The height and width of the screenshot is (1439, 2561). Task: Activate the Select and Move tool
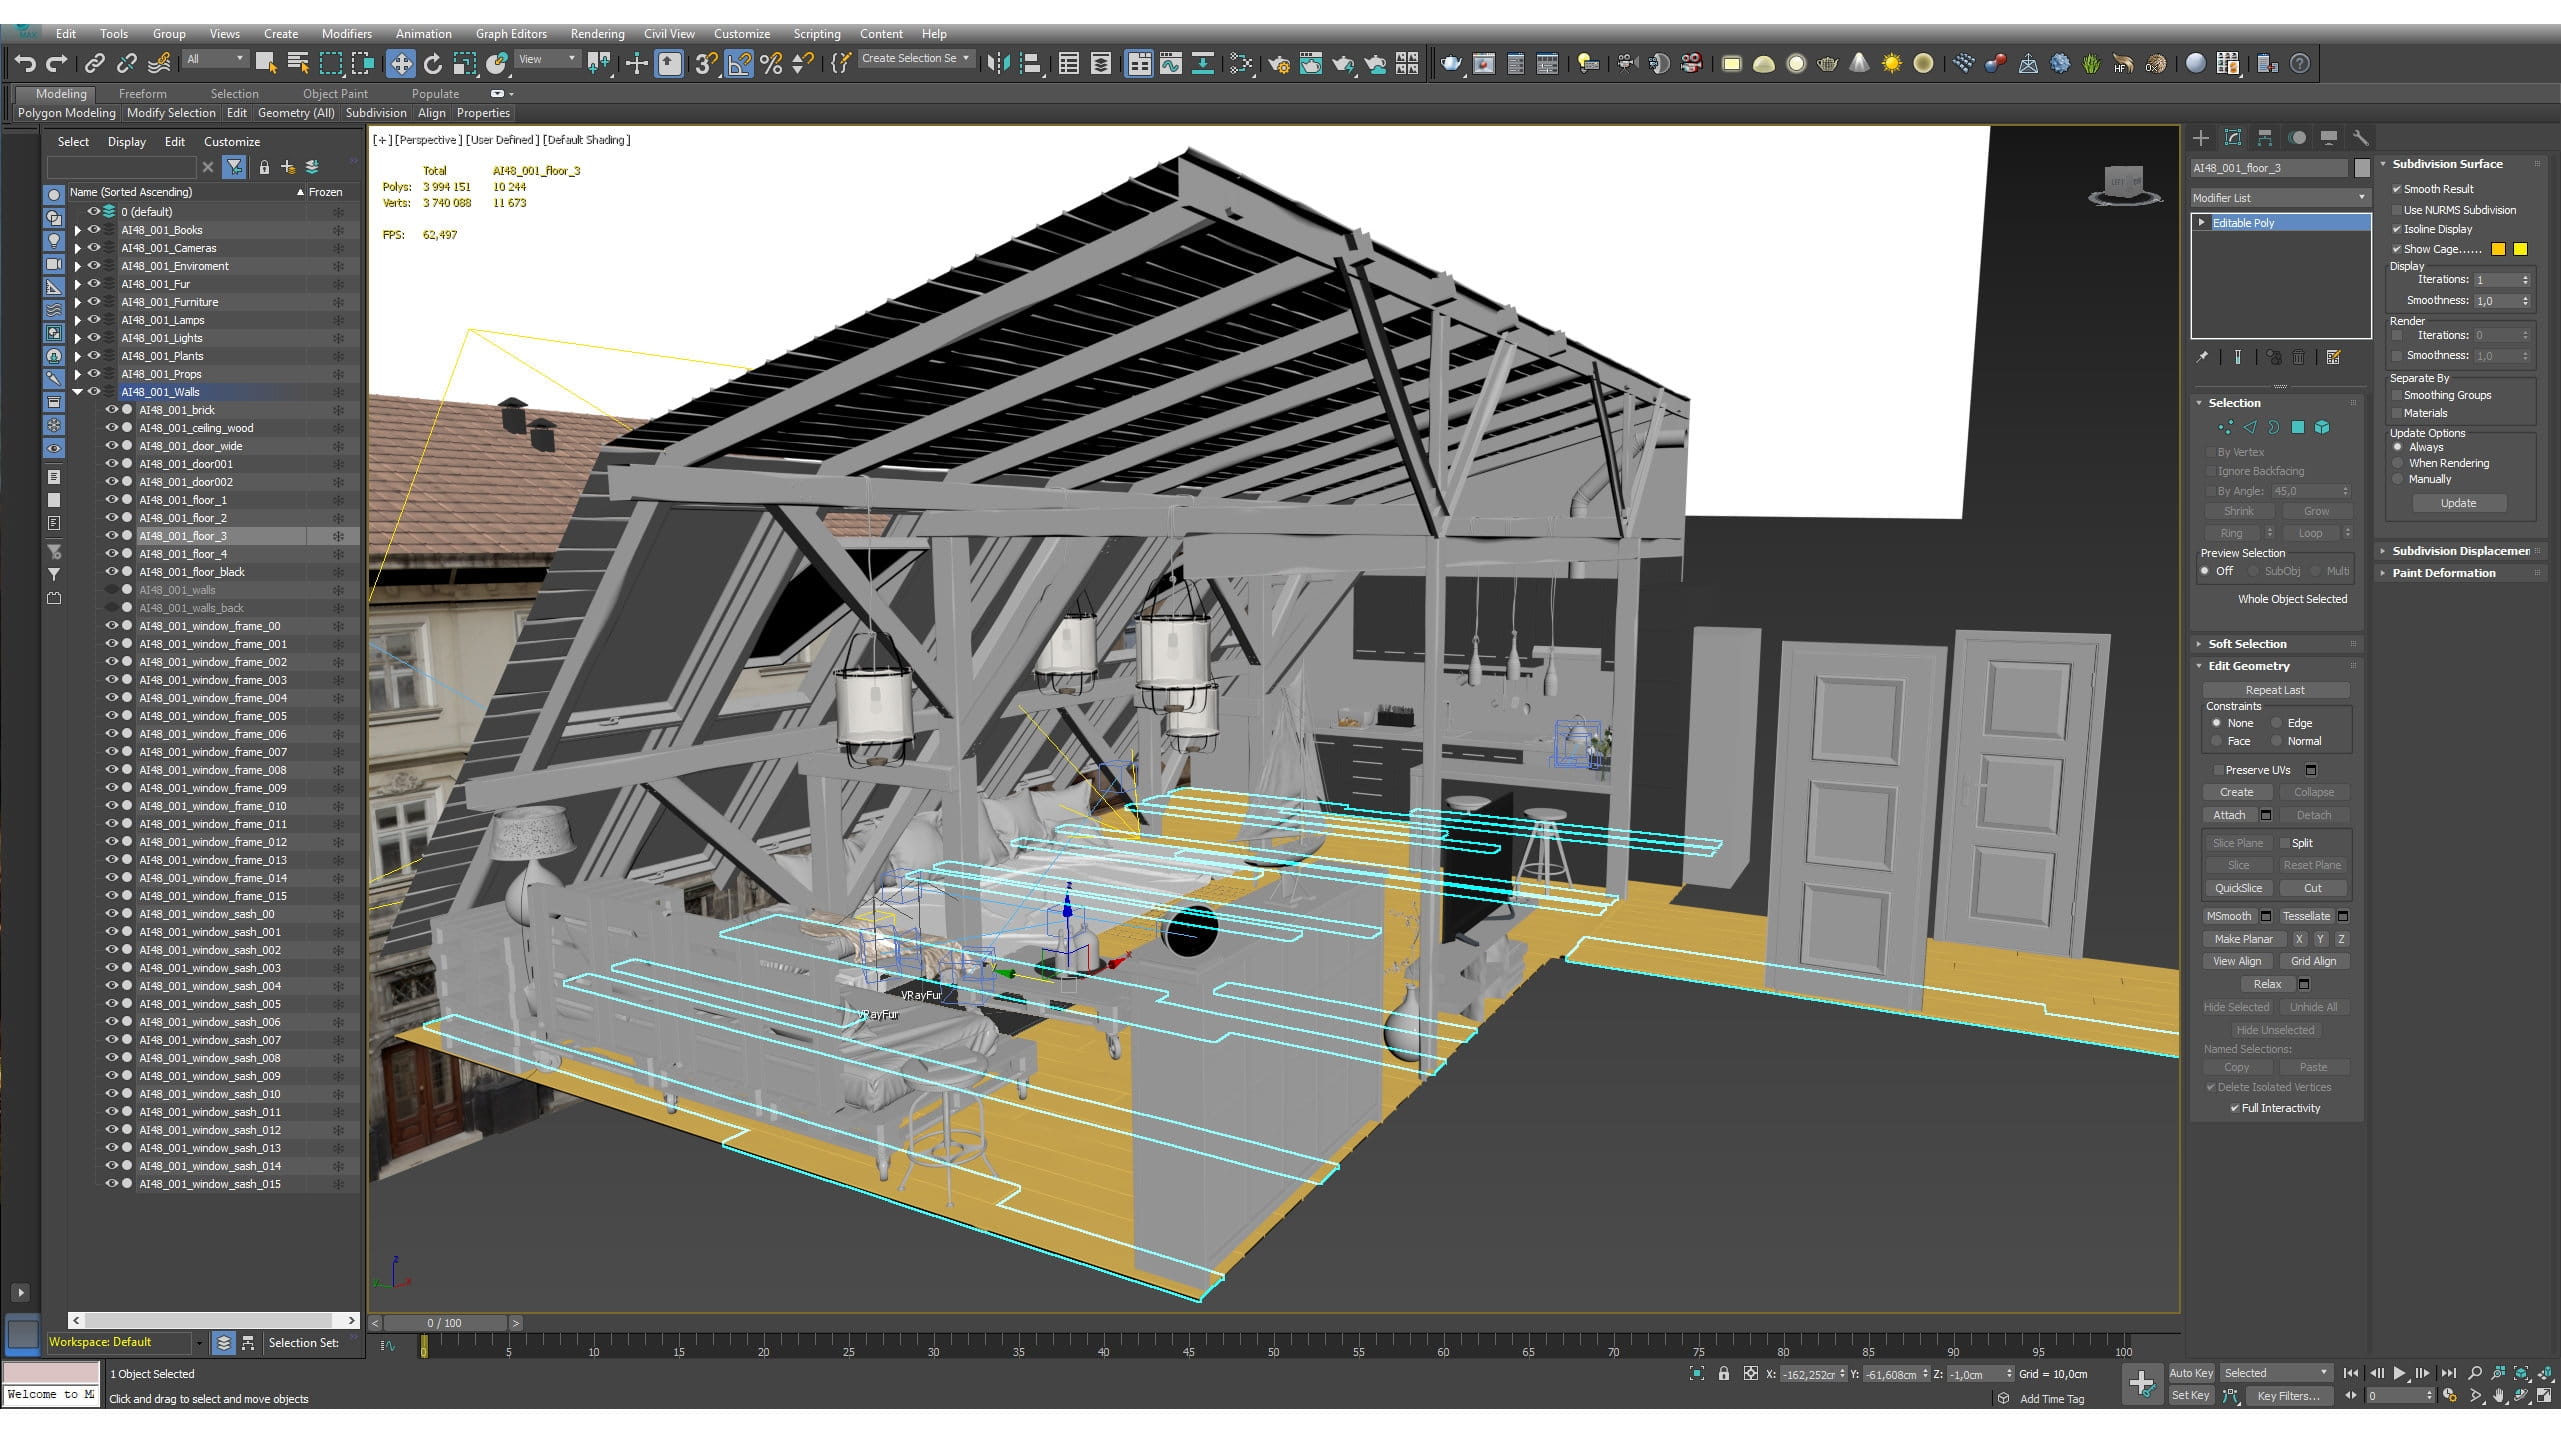400,64
